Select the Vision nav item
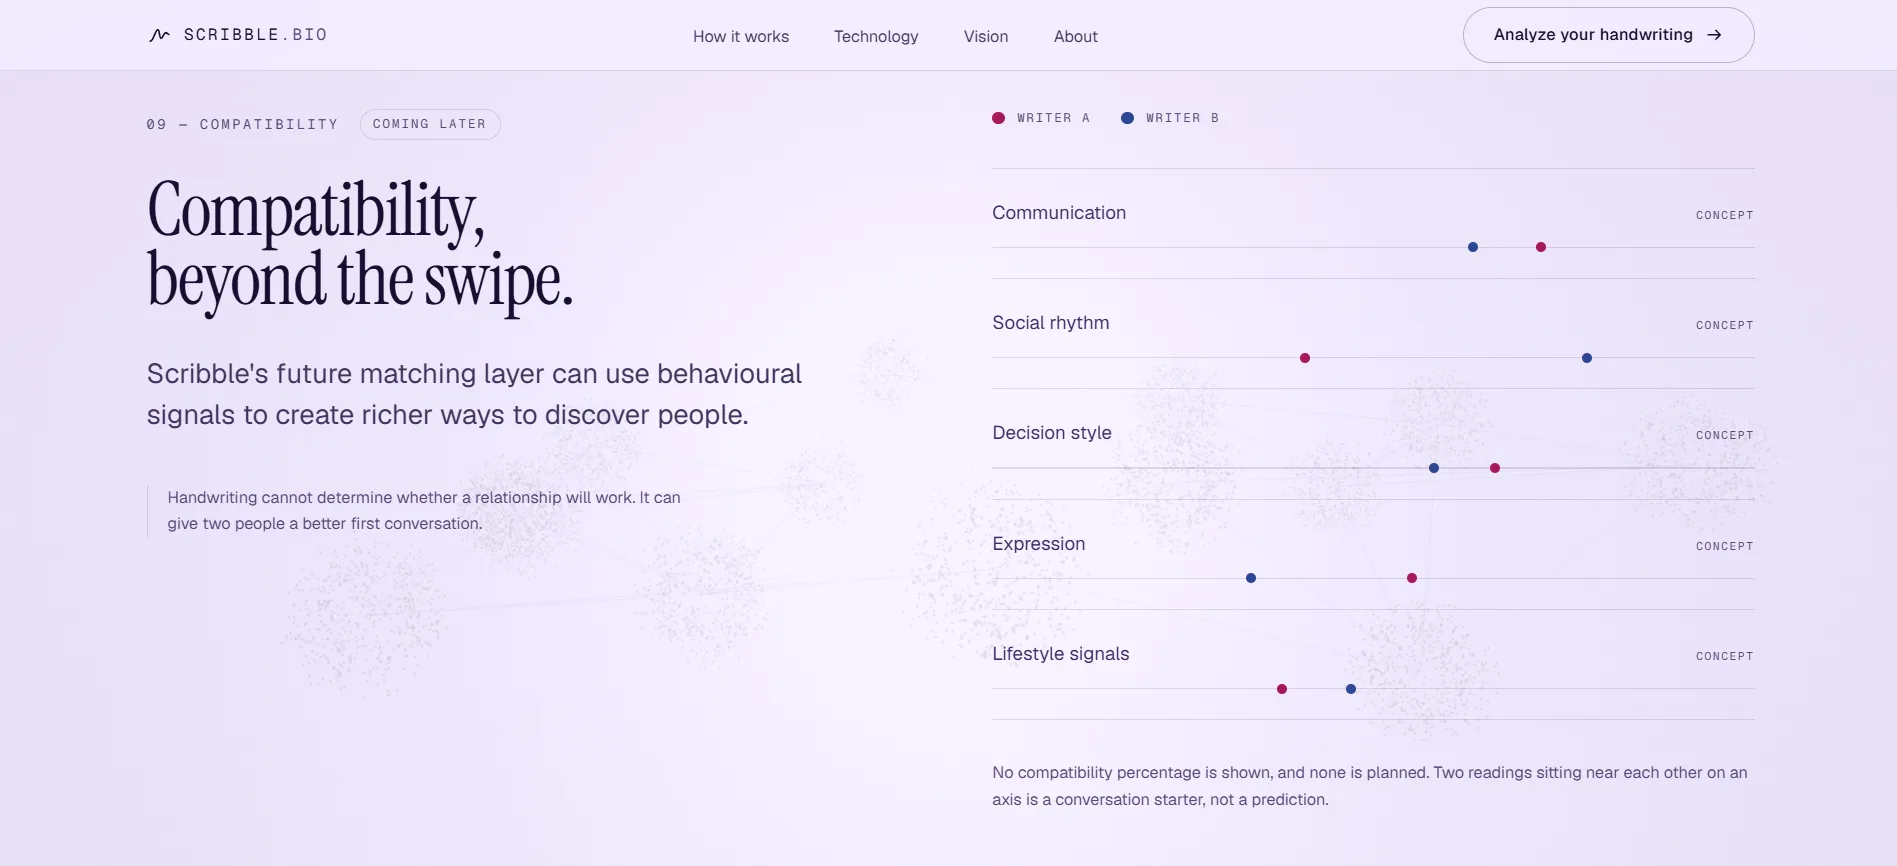 (x=986, y=37)
